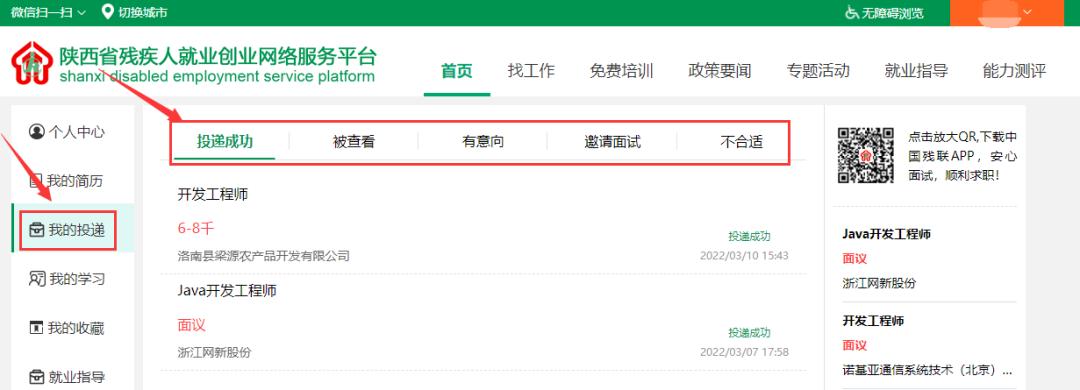
Task: Go to the 首页 nav item
Action: coord(457,70)
